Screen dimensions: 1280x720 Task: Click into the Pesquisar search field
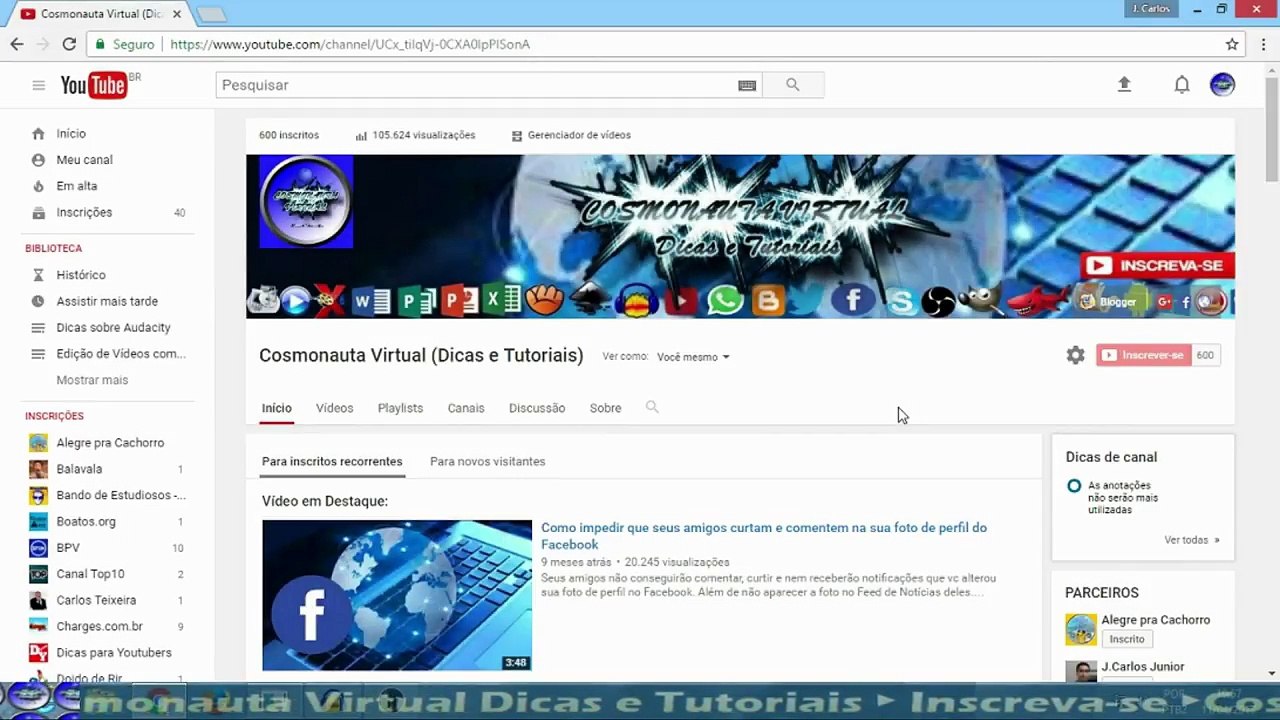point(478,85)
